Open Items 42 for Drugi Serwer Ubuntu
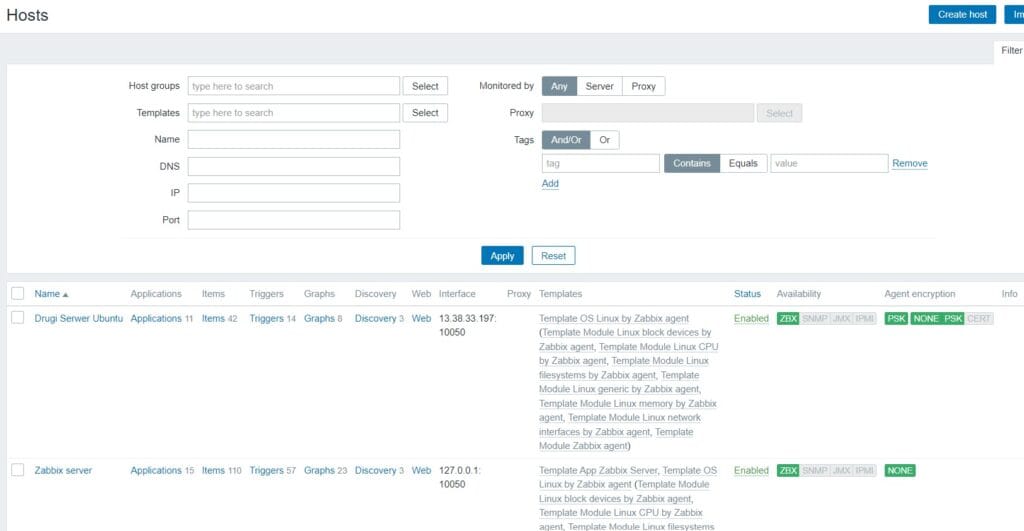This screenshot has width=1024, height=531. pyautogui.click(x=213, y=318)
